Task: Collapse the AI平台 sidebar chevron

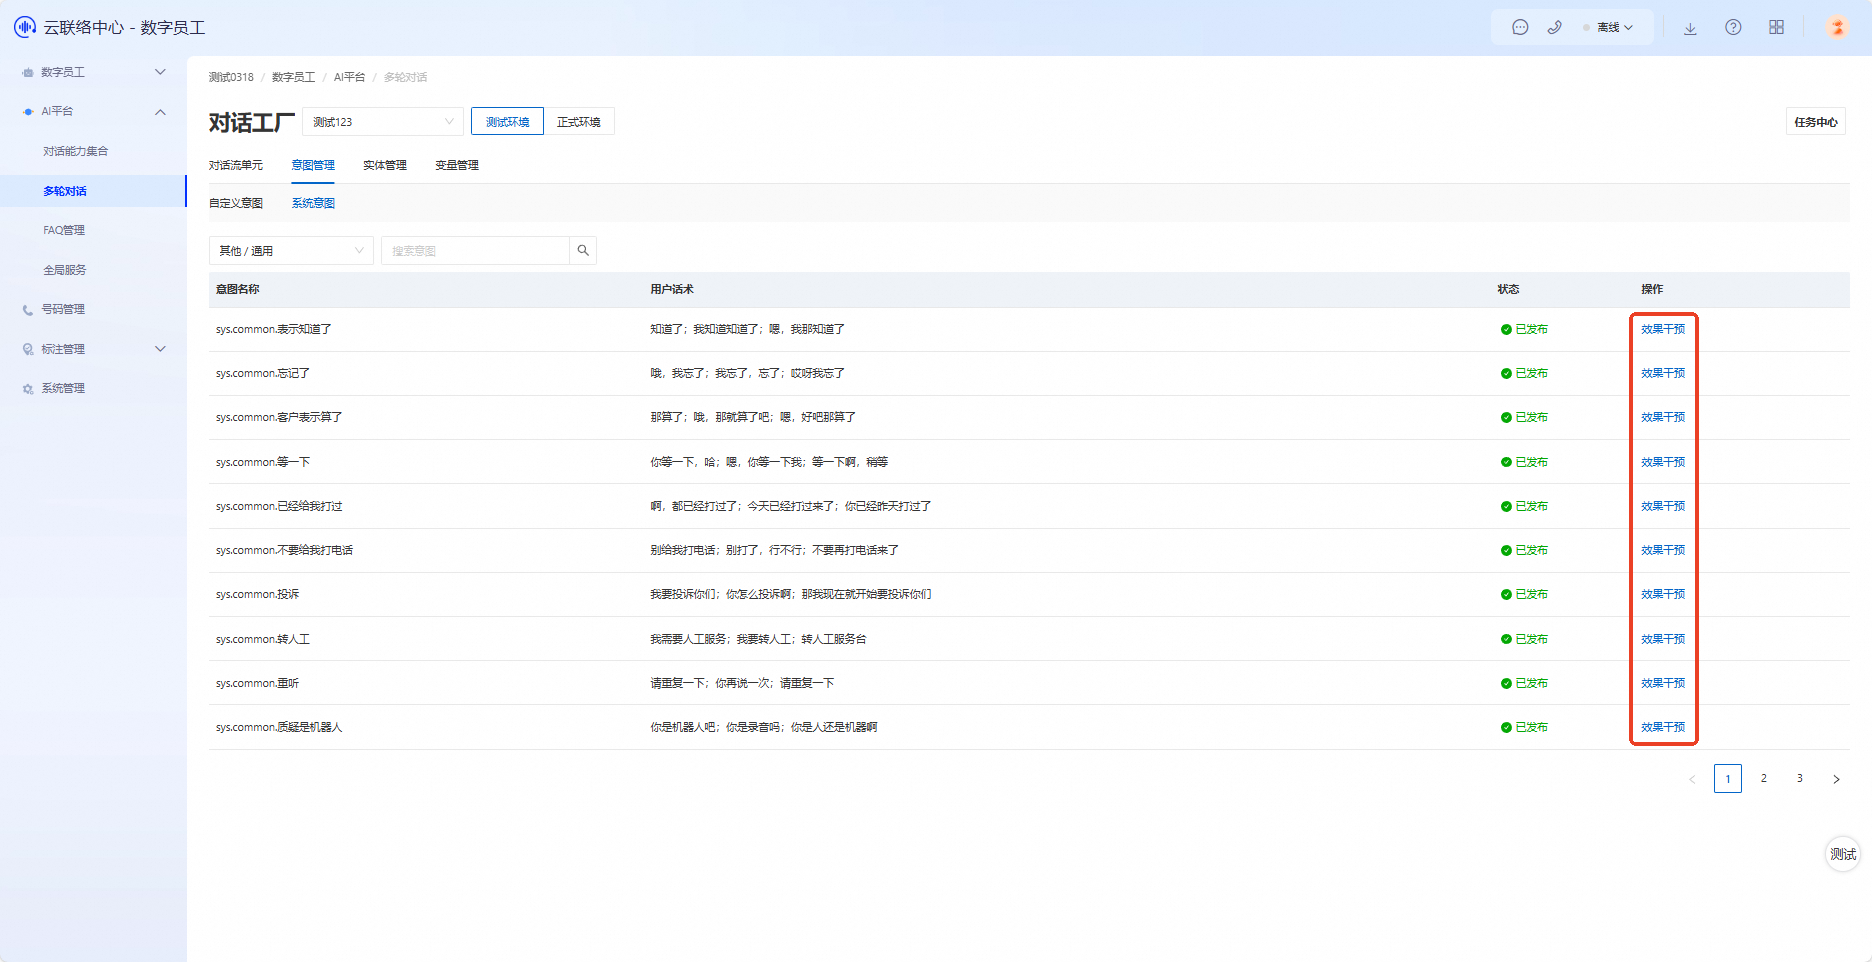Action: [x=160, y=112]
